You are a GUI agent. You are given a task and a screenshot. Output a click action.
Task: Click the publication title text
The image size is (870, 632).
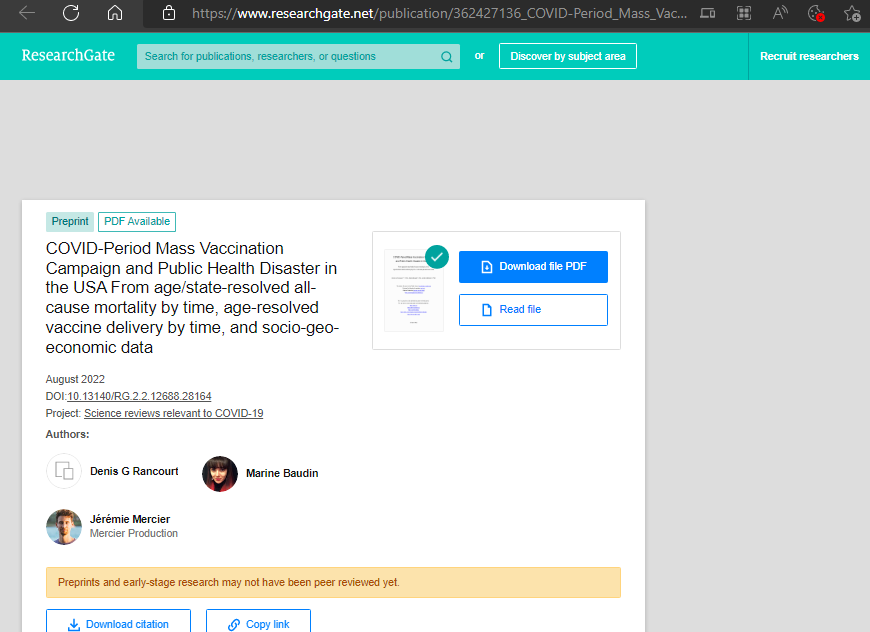192,297
